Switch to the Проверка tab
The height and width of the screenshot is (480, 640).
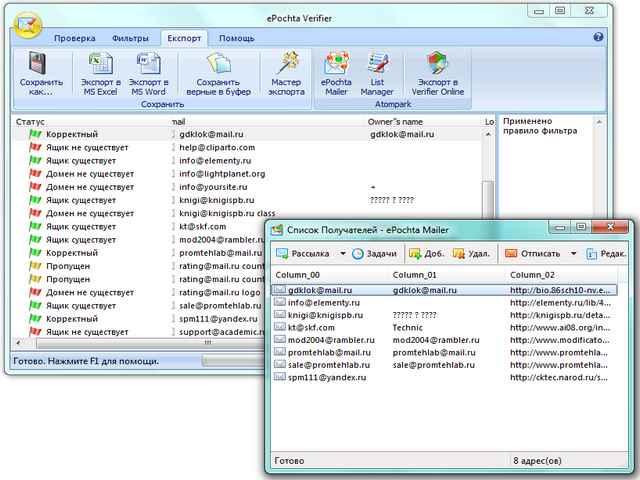coord(75,38)
